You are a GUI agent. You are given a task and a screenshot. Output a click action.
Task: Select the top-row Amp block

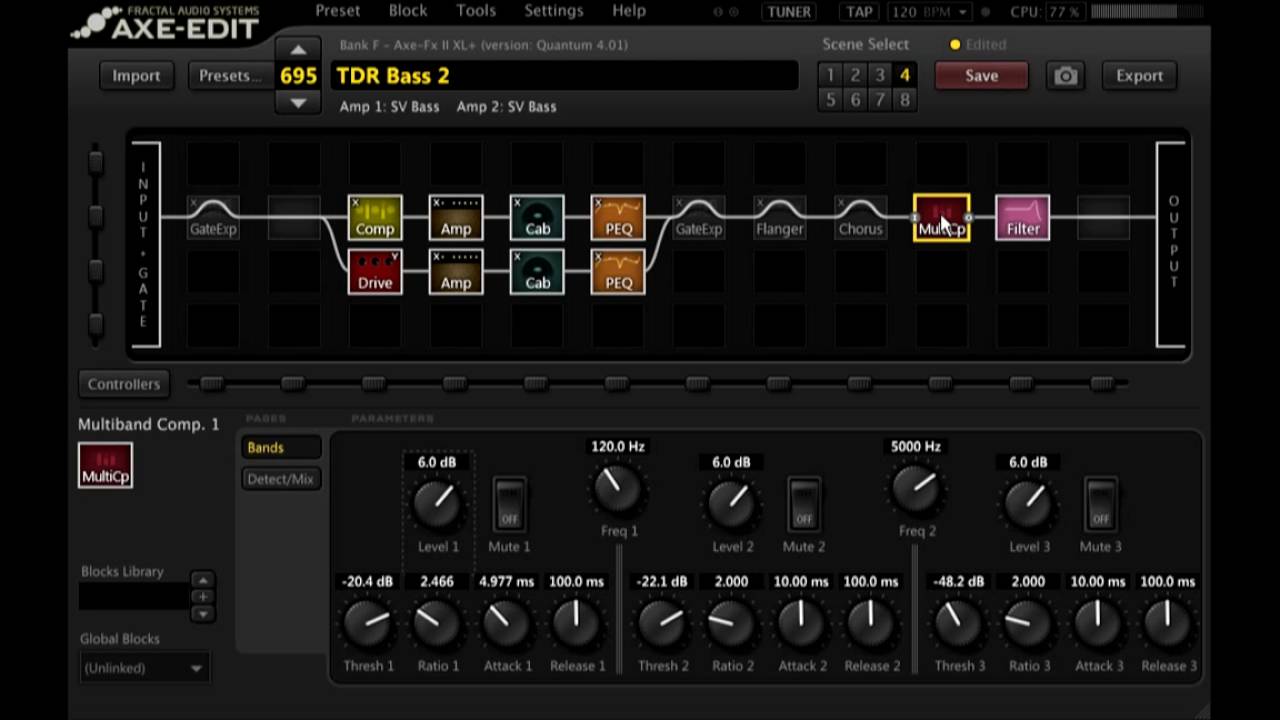pyautogui.click(x=456, y=218)
